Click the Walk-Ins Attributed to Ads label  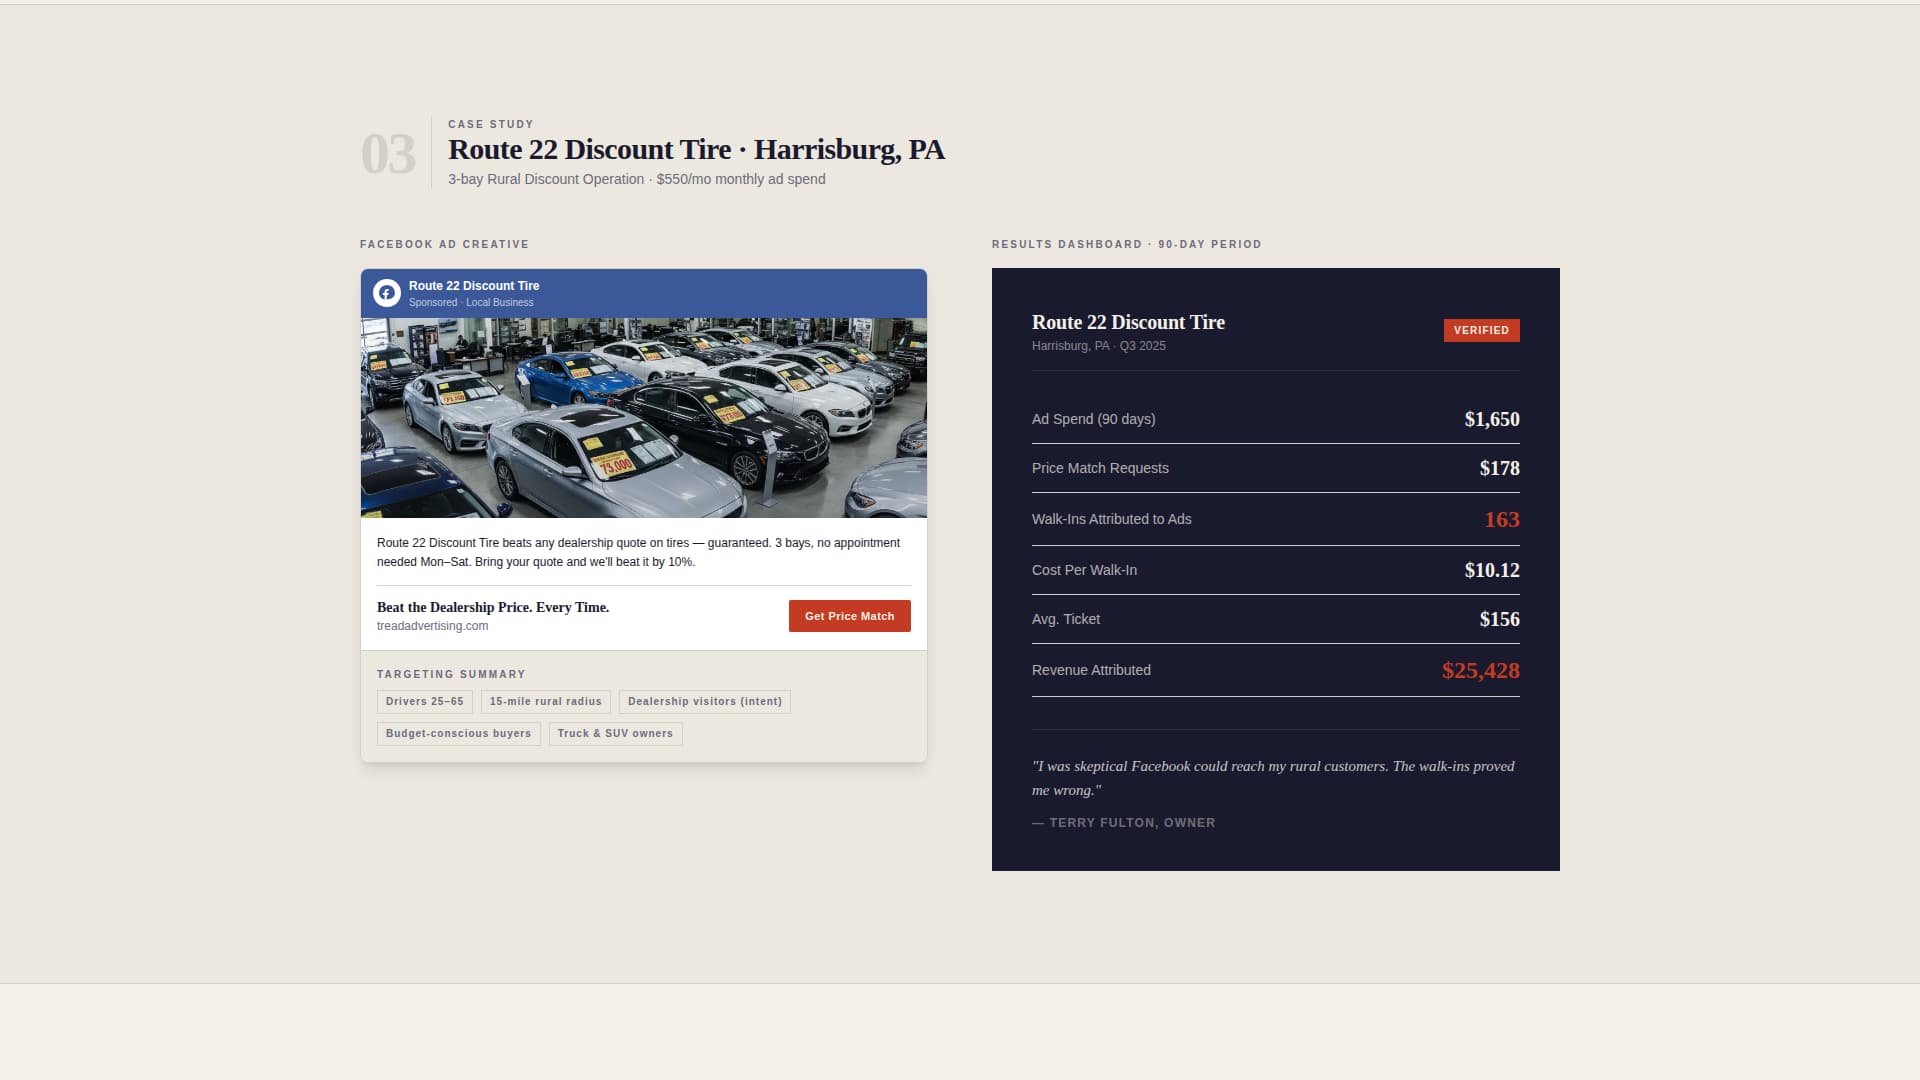click(x=1111, y=519)
